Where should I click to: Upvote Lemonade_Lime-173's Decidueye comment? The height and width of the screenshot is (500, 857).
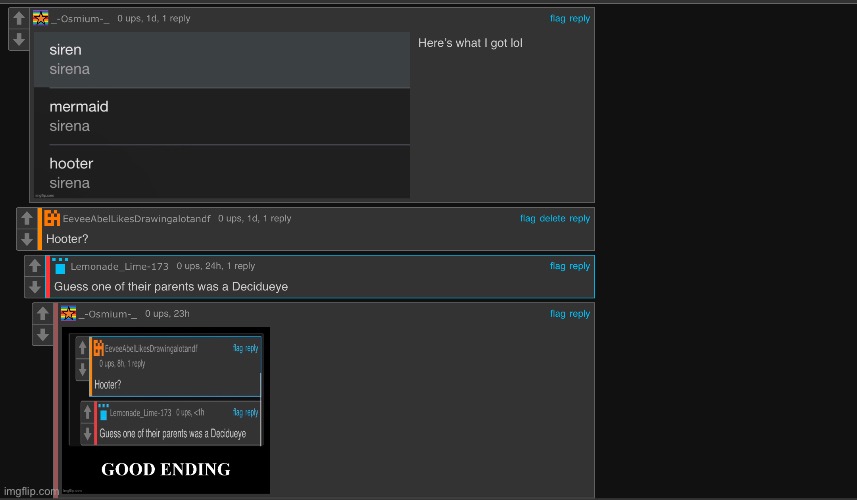coord(34,267)
